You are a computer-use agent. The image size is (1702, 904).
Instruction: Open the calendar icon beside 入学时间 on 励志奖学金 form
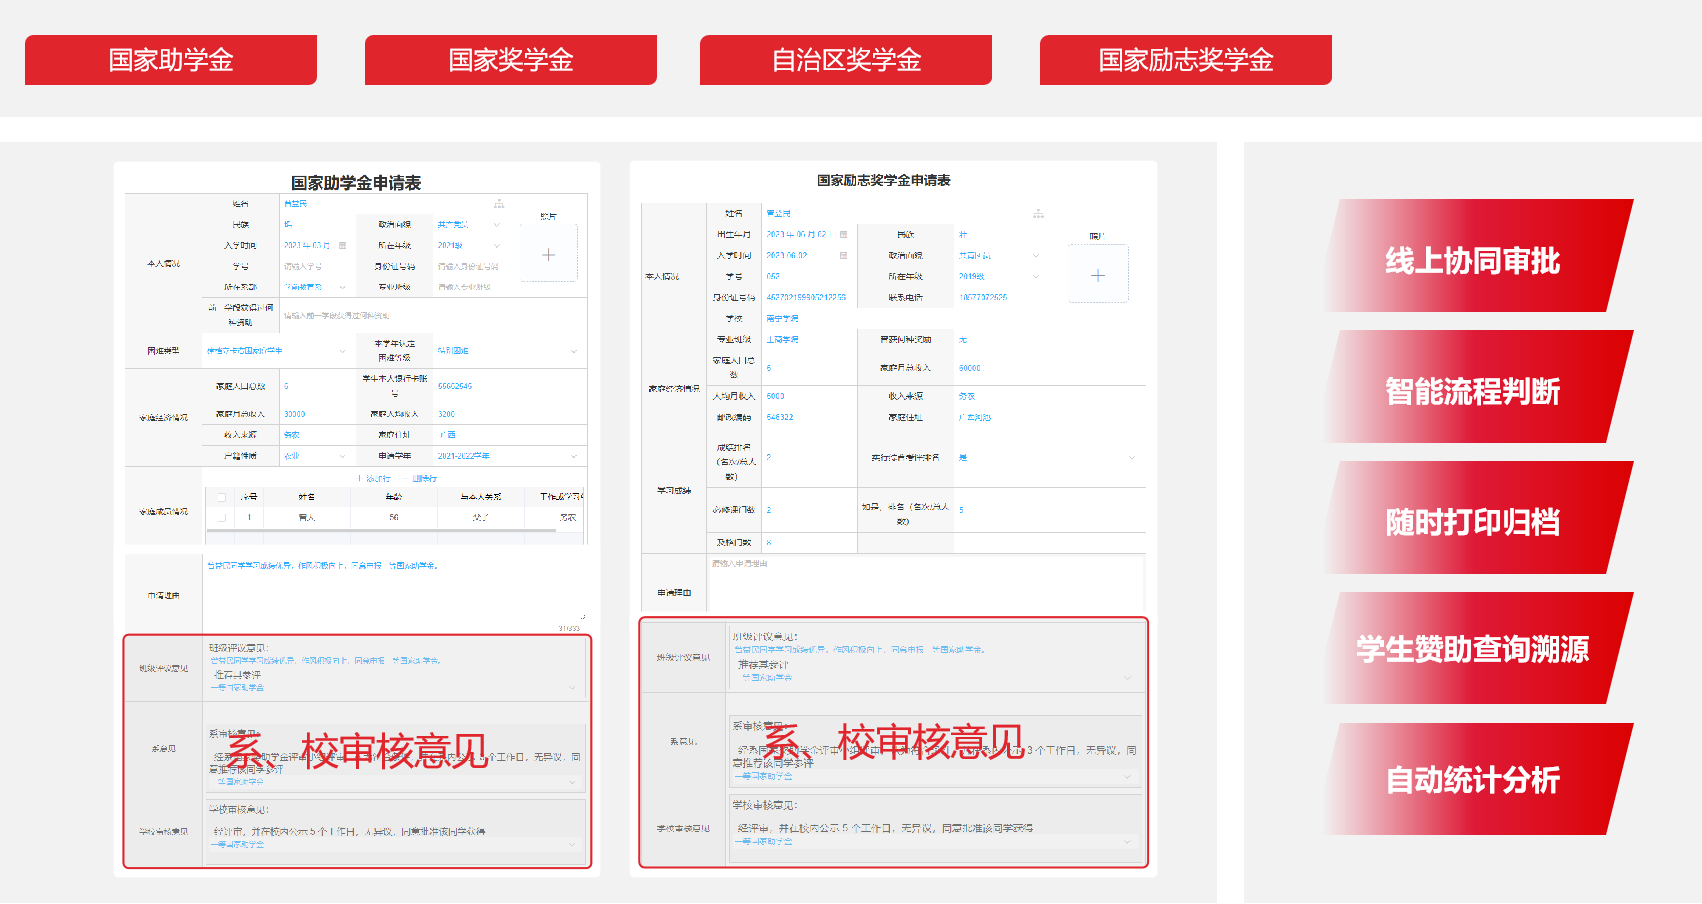pos(843,254)
